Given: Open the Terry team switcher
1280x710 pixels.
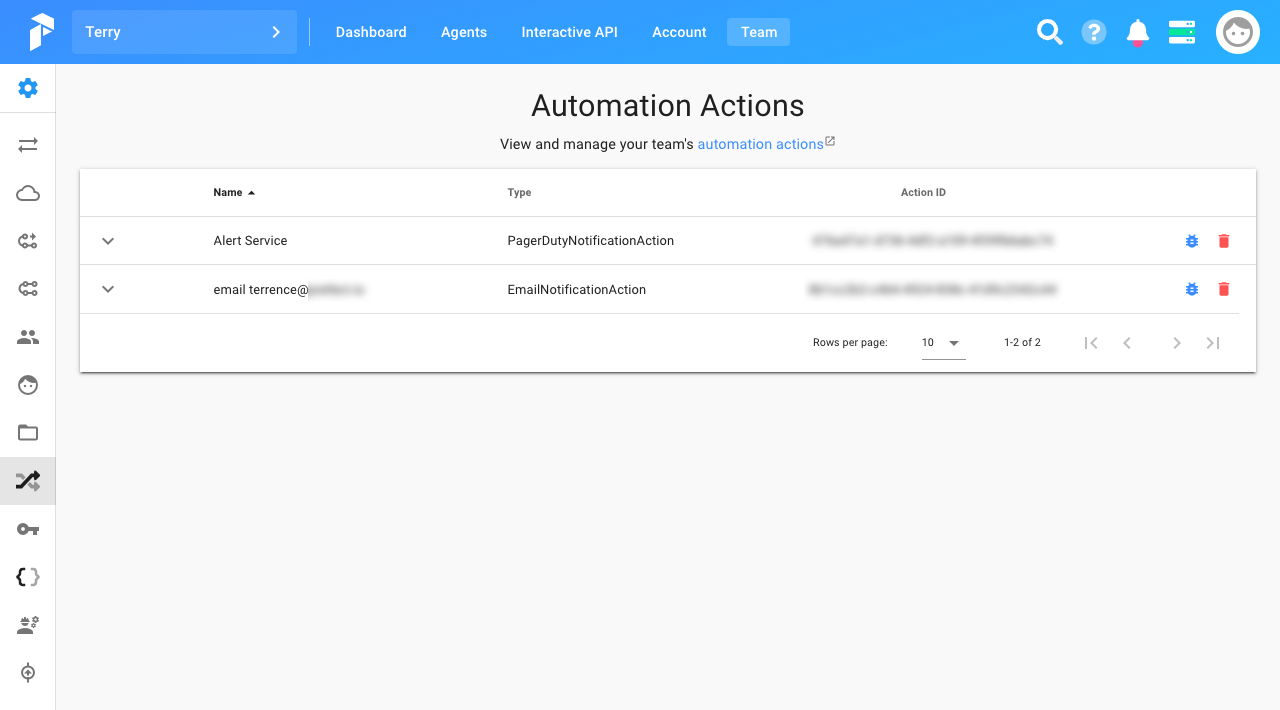Looking at the screenshot, I should point(184,32).
